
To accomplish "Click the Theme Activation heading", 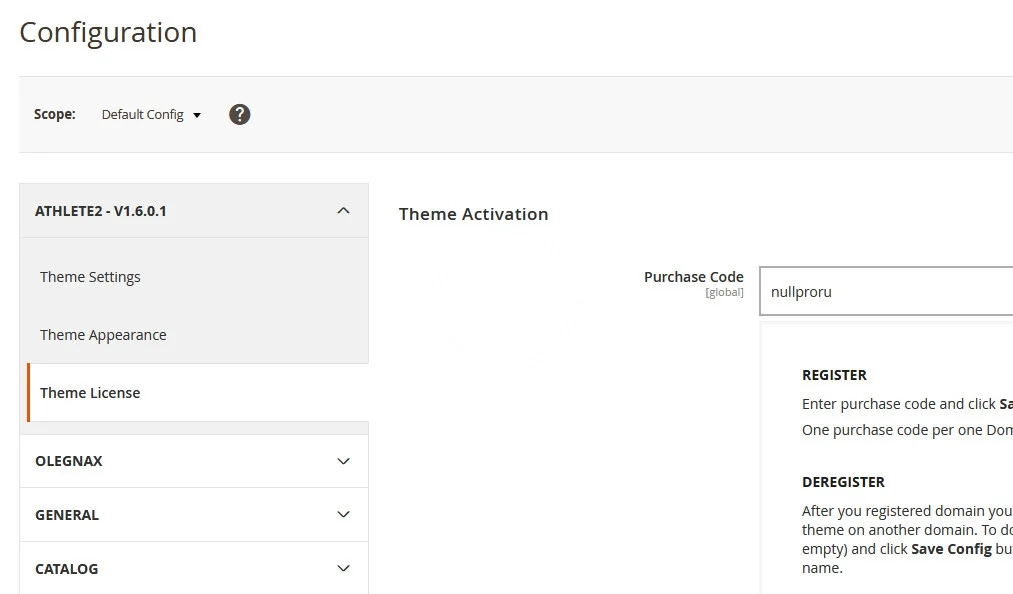I will coord(473,214).
